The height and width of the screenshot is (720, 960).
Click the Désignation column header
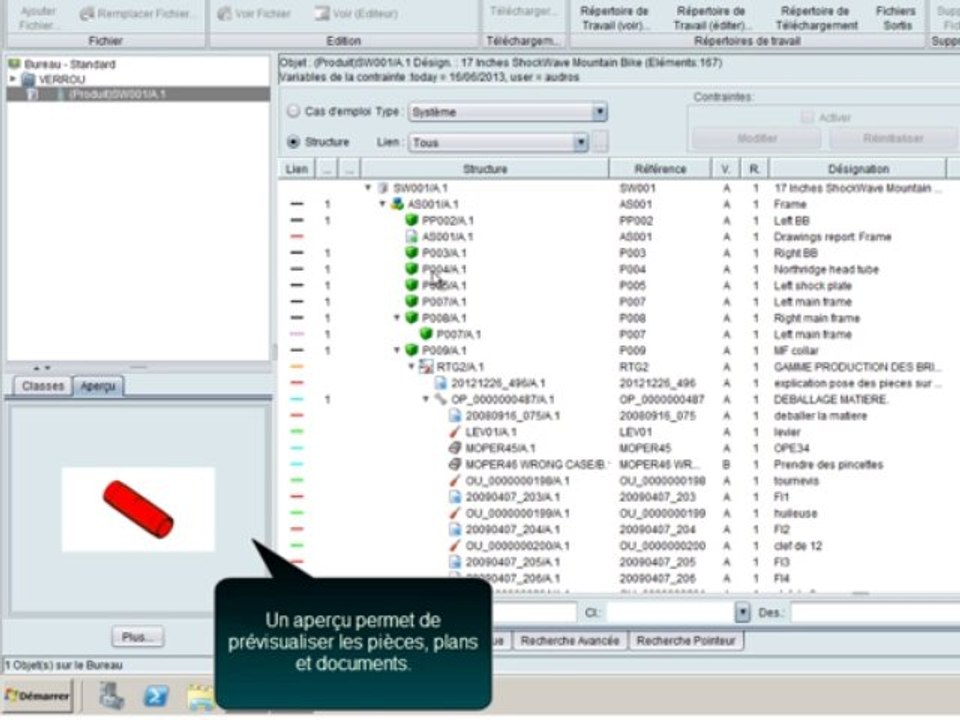(x=858, y=168)
